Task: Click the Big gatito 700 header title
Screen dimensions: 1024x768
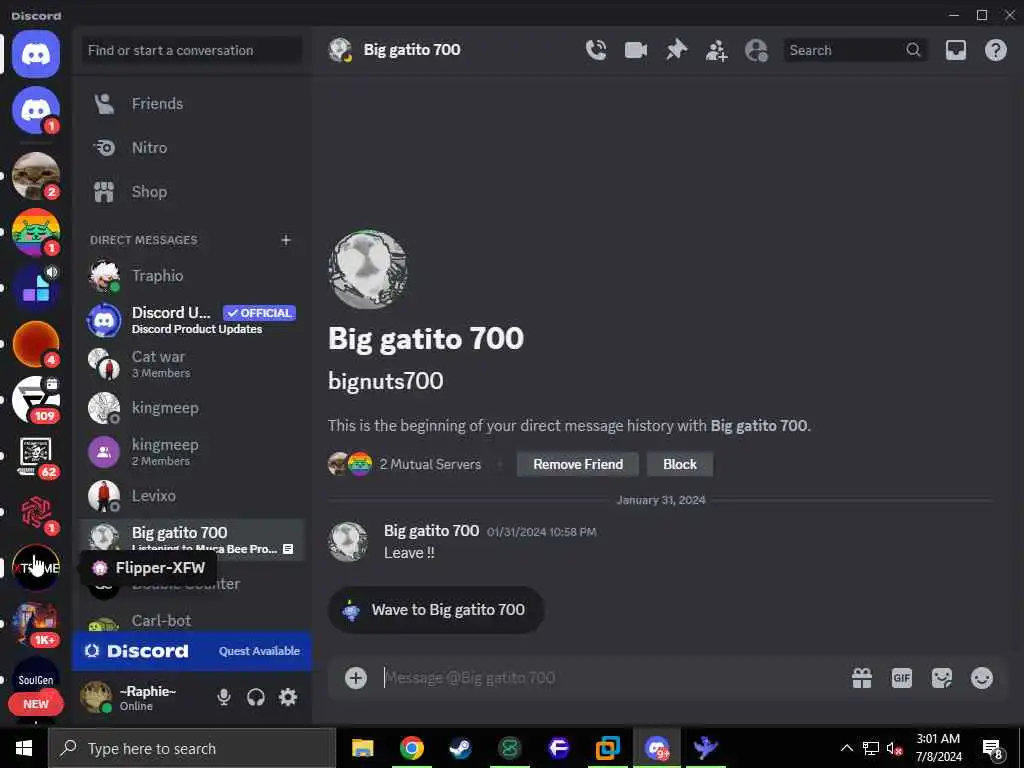Action: (411, 50)
